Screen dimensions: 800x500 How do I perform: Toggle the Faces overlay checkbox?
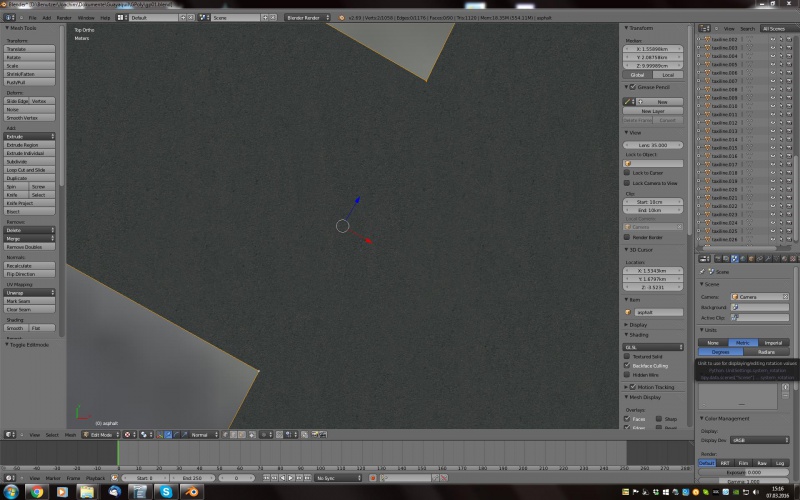pyautogui.click(x=627, y=419)
